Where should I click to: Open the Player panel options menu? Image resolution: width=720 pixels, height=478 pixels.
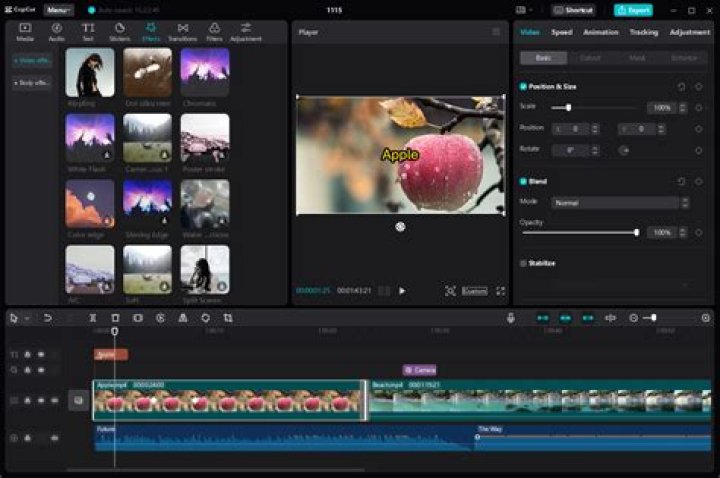(x=496, y=32)
